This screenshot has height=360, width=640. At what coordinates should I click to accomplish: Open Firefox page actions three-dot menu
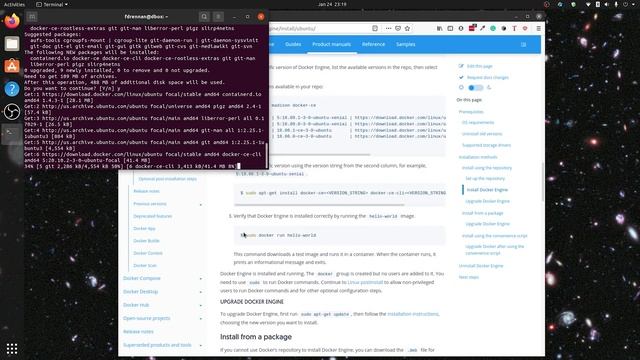[x=388, y=29]
